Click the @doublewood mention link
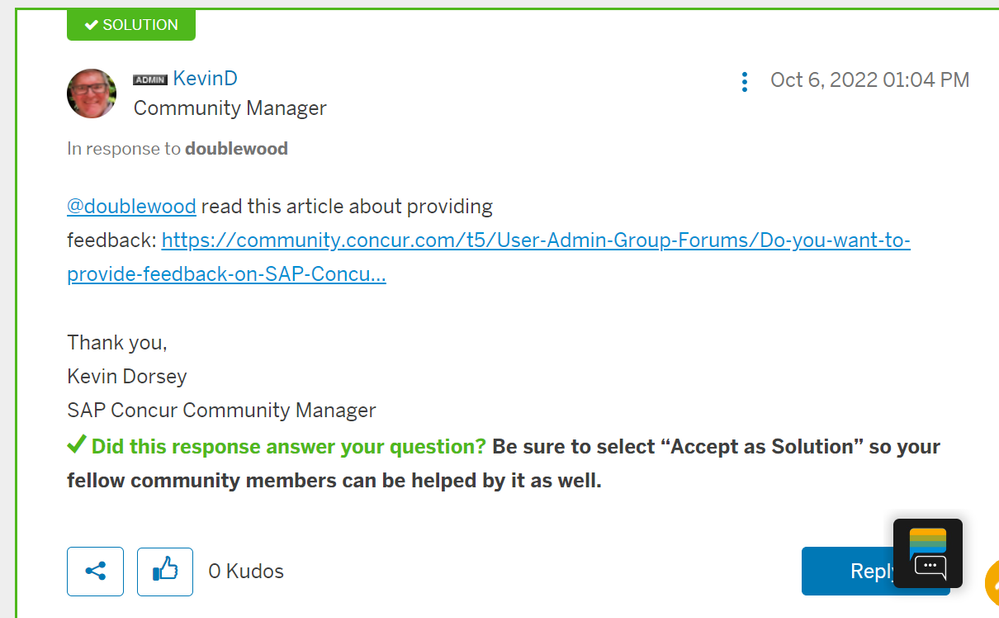 coord(131,206)
